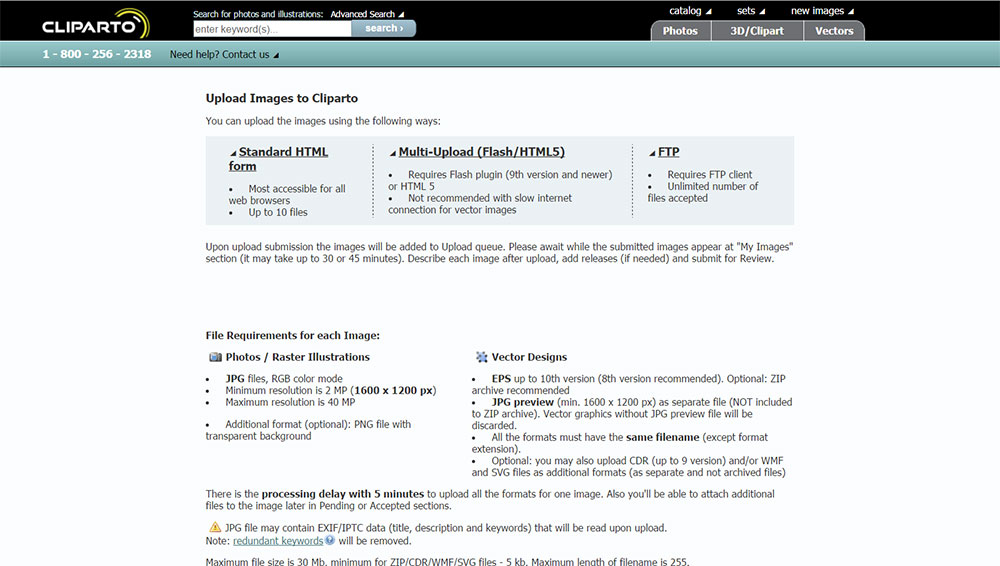1000x566 pixels.
Task: Switch to the 3D/Clipart tab
Action: [757, 31]
